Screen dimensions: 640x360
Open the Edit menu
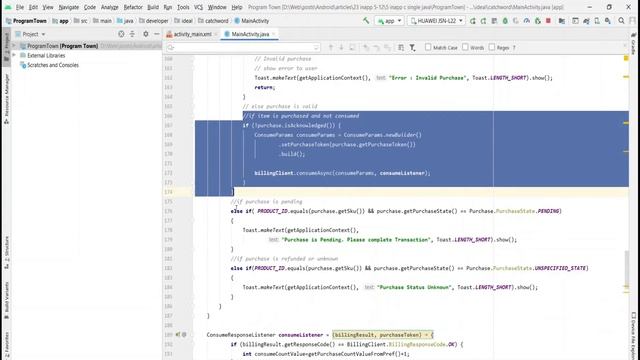pyautogui.click(x=33, y=7)
